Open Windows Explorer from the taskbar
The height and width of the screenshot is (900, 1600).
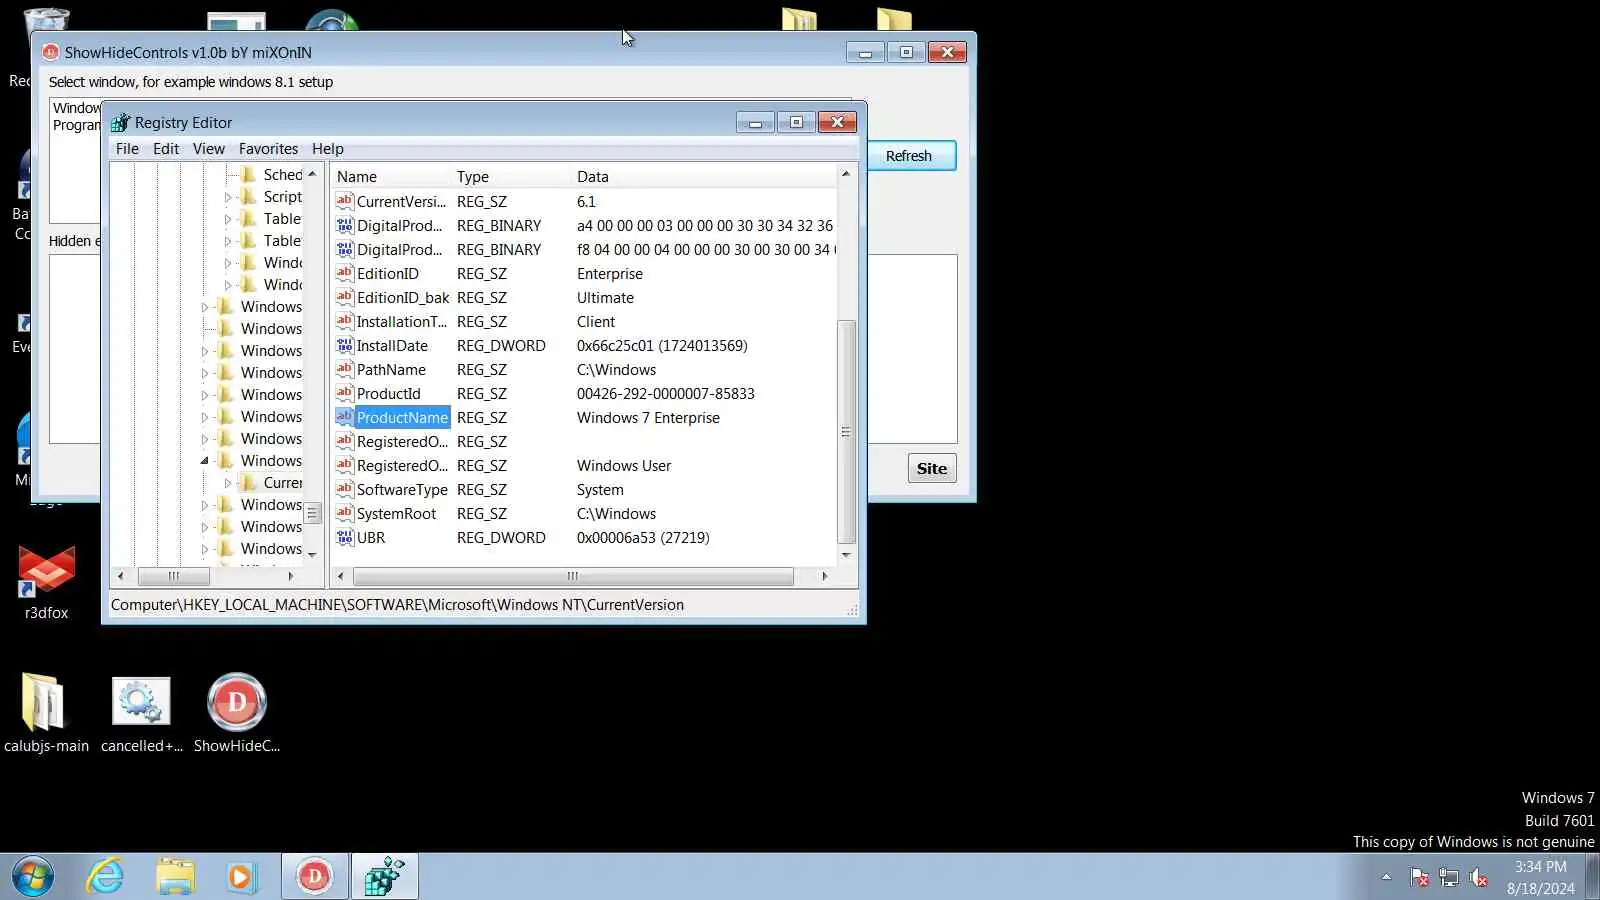175,877
